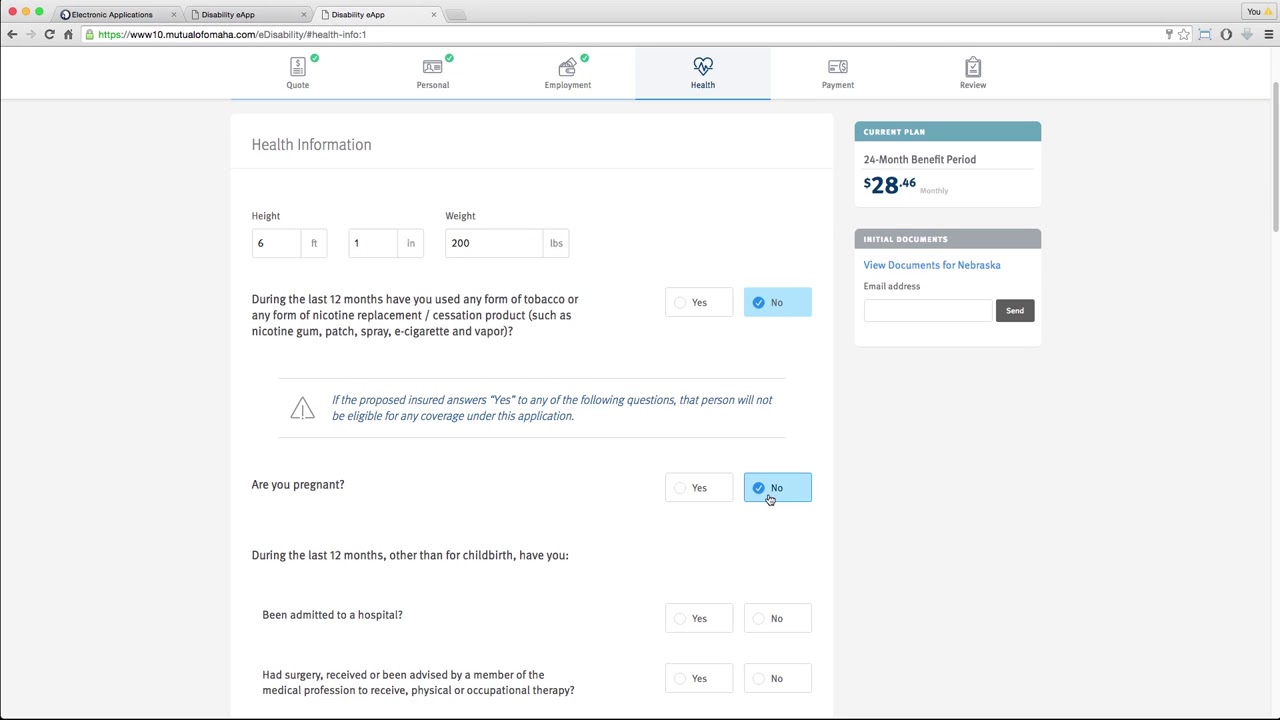Open a new browser tab

[456, 14]
